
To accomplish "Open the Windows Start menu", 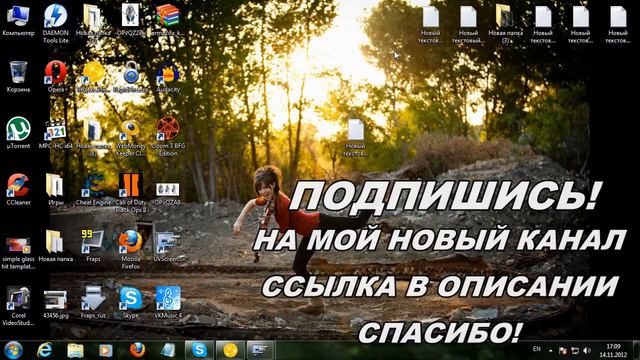I will [13, 350].
